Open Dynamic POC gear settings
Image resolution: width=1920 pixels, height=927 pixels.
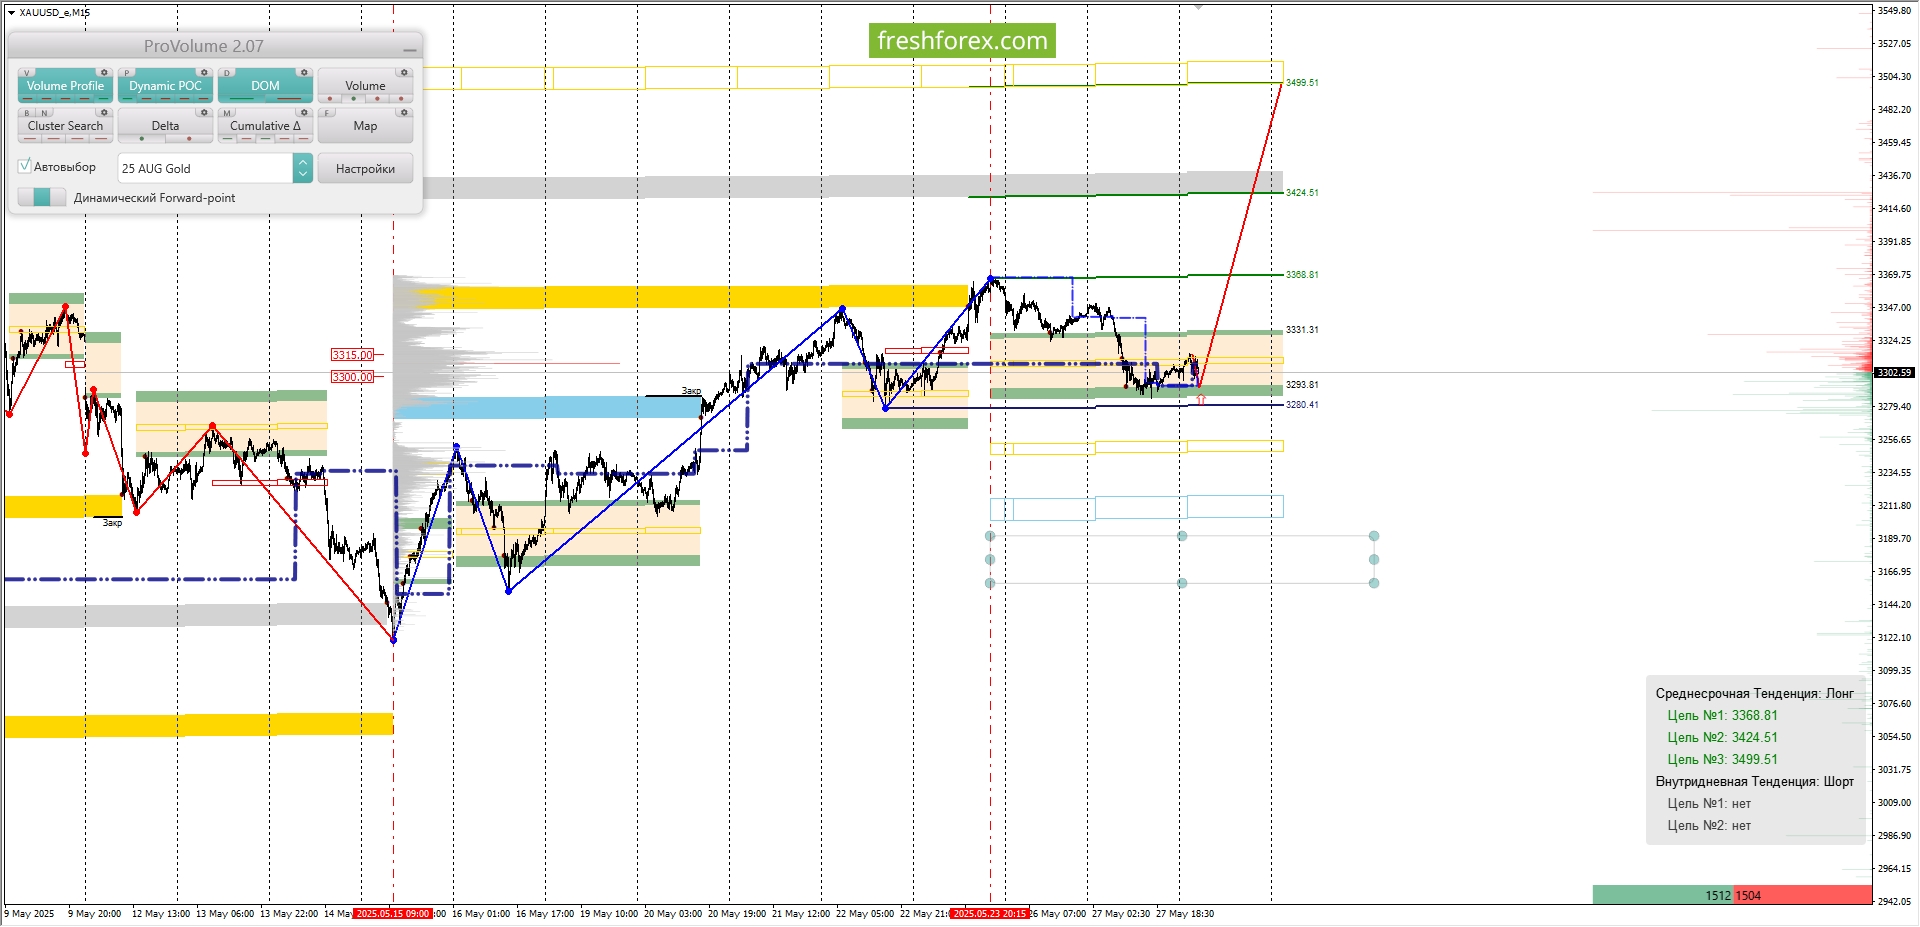tap(204, 72)
